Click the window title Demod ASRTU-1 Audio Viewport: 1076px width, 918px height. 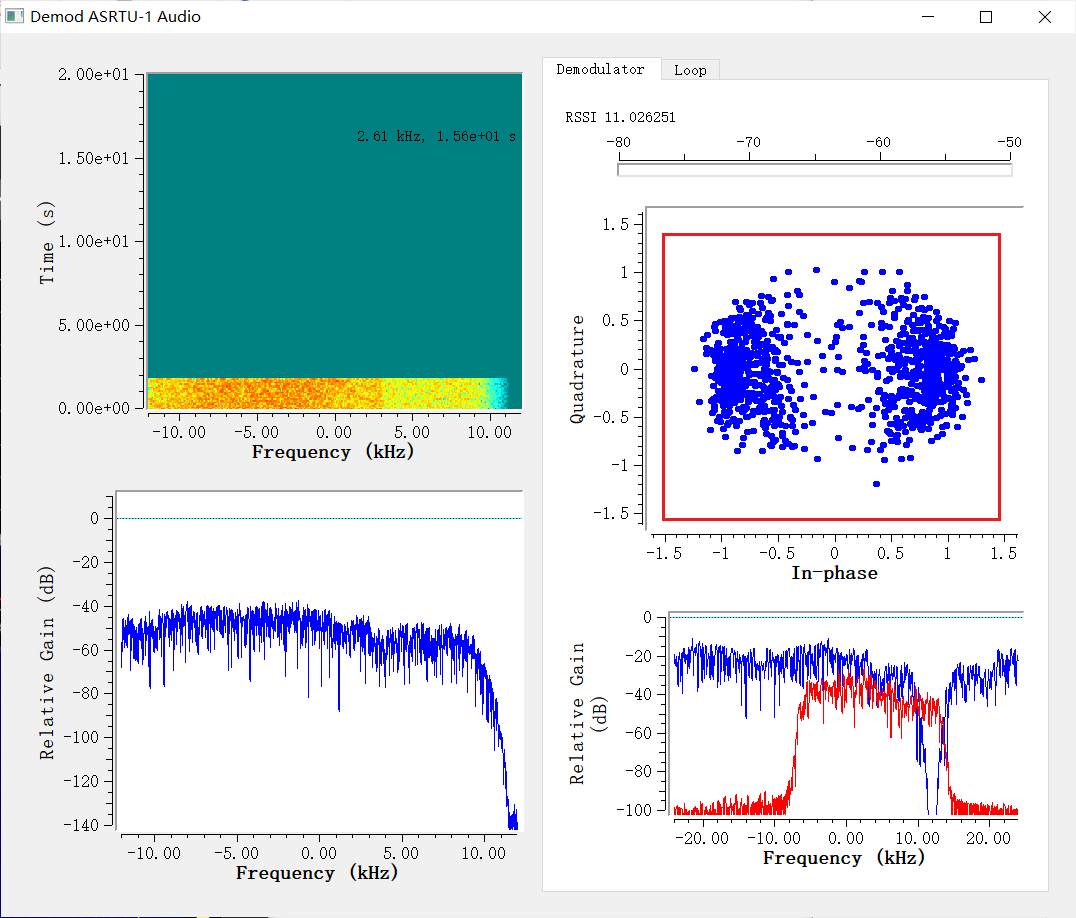pyautogui.click(x=115, y=17)
